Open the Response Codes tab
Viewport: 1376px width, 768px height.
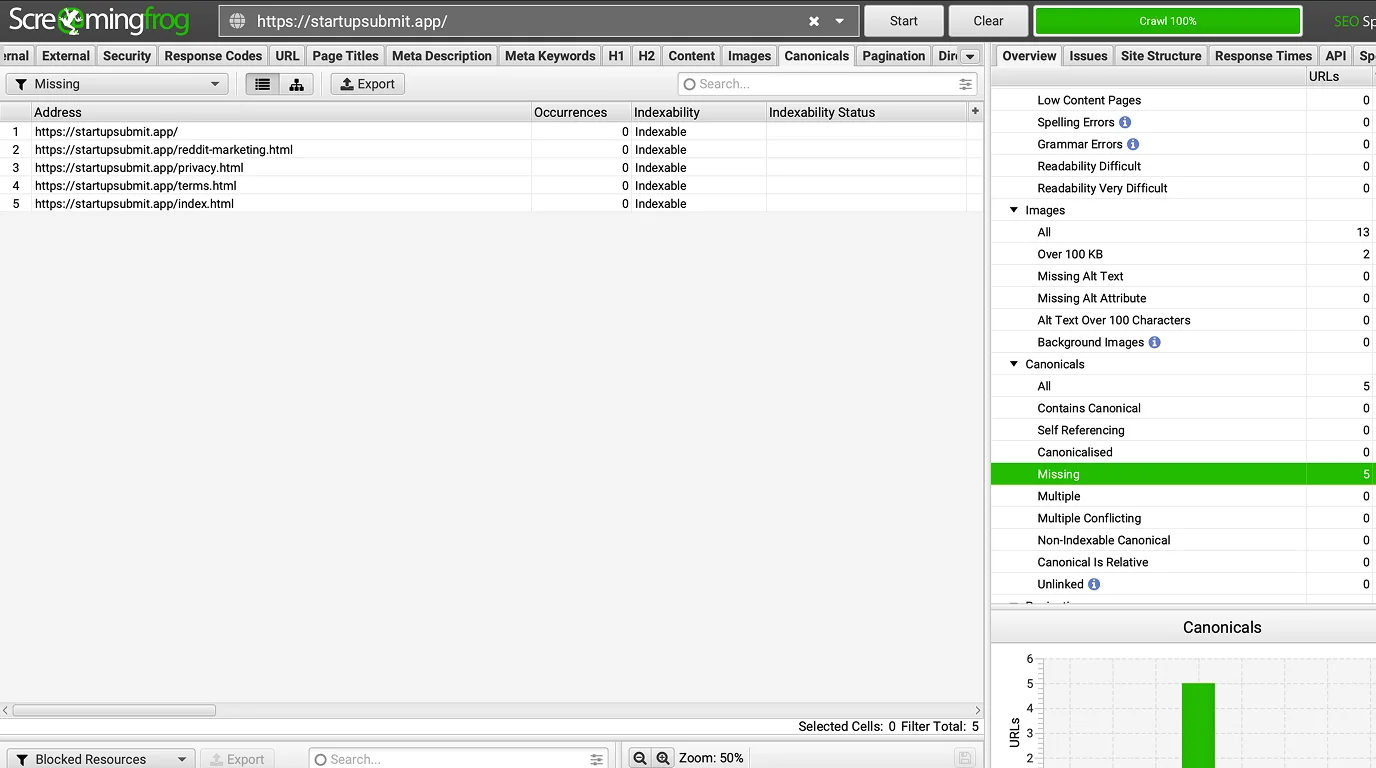coord(213,56)
